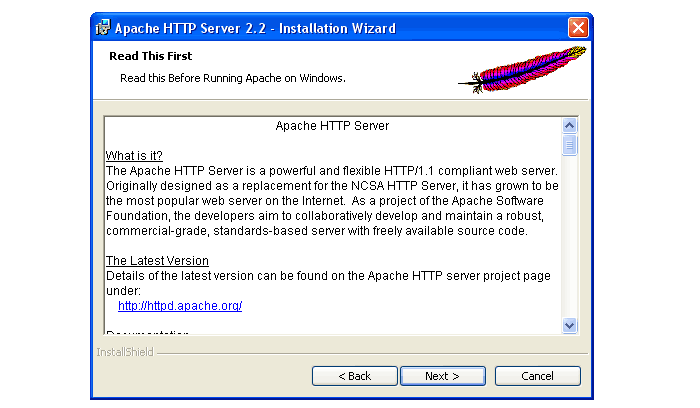Image resolution: width=700 pixels, height=408 pixels.
Task: Click the readme scrollbar thumb
Action: (570, 146)
